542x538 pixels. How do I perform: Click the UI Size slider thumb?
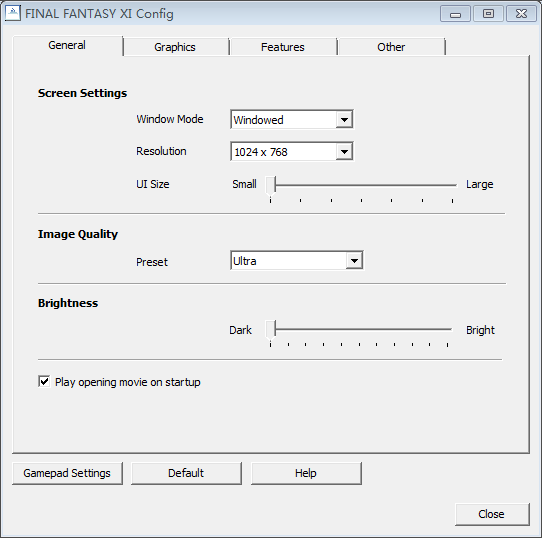click(270, 186)
